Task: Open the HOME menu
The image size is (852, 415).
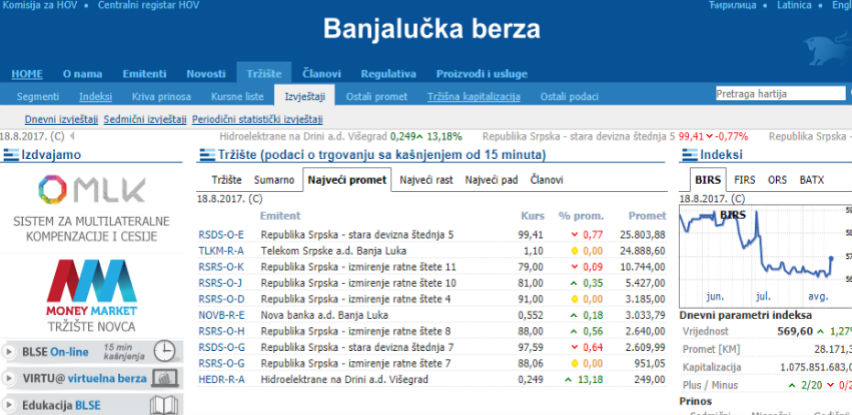Action: point(27,74)
